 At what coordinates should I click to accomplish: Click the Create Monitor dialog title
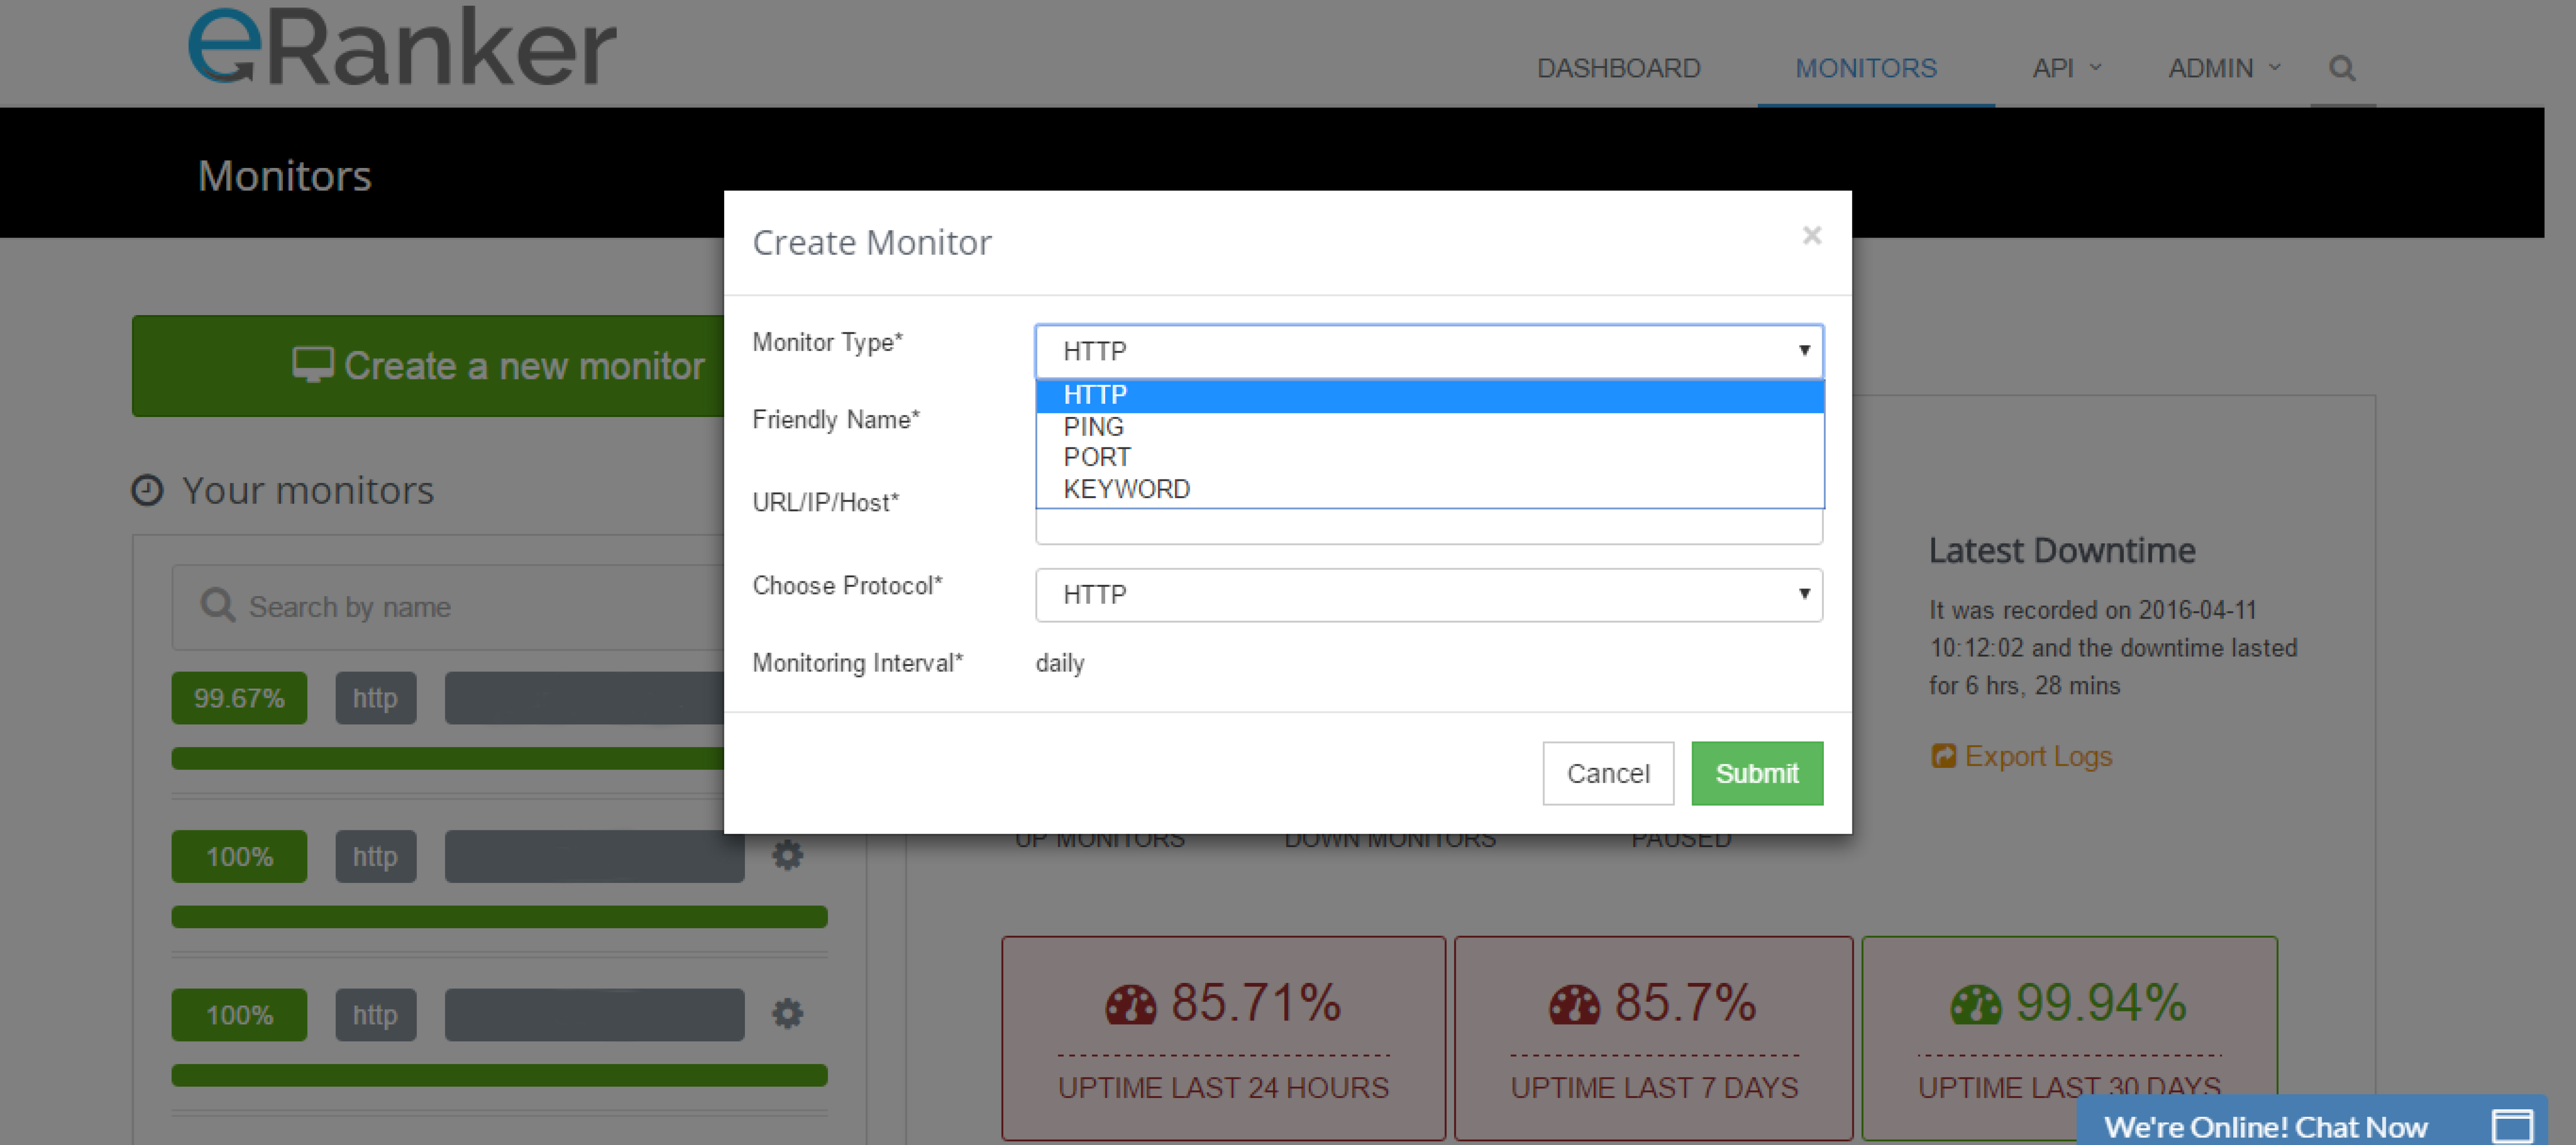pyautogui.click(x=871, y=242)
